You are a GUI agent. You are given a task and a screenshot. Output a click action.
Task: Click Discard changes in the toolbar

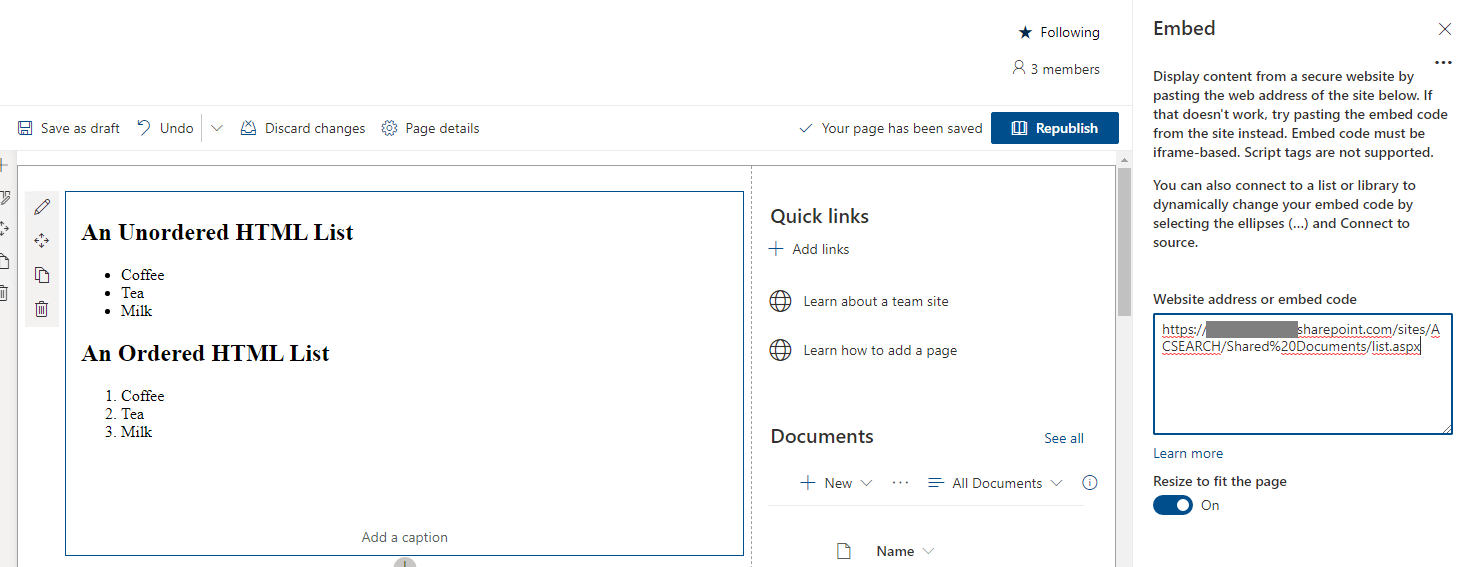303,128
